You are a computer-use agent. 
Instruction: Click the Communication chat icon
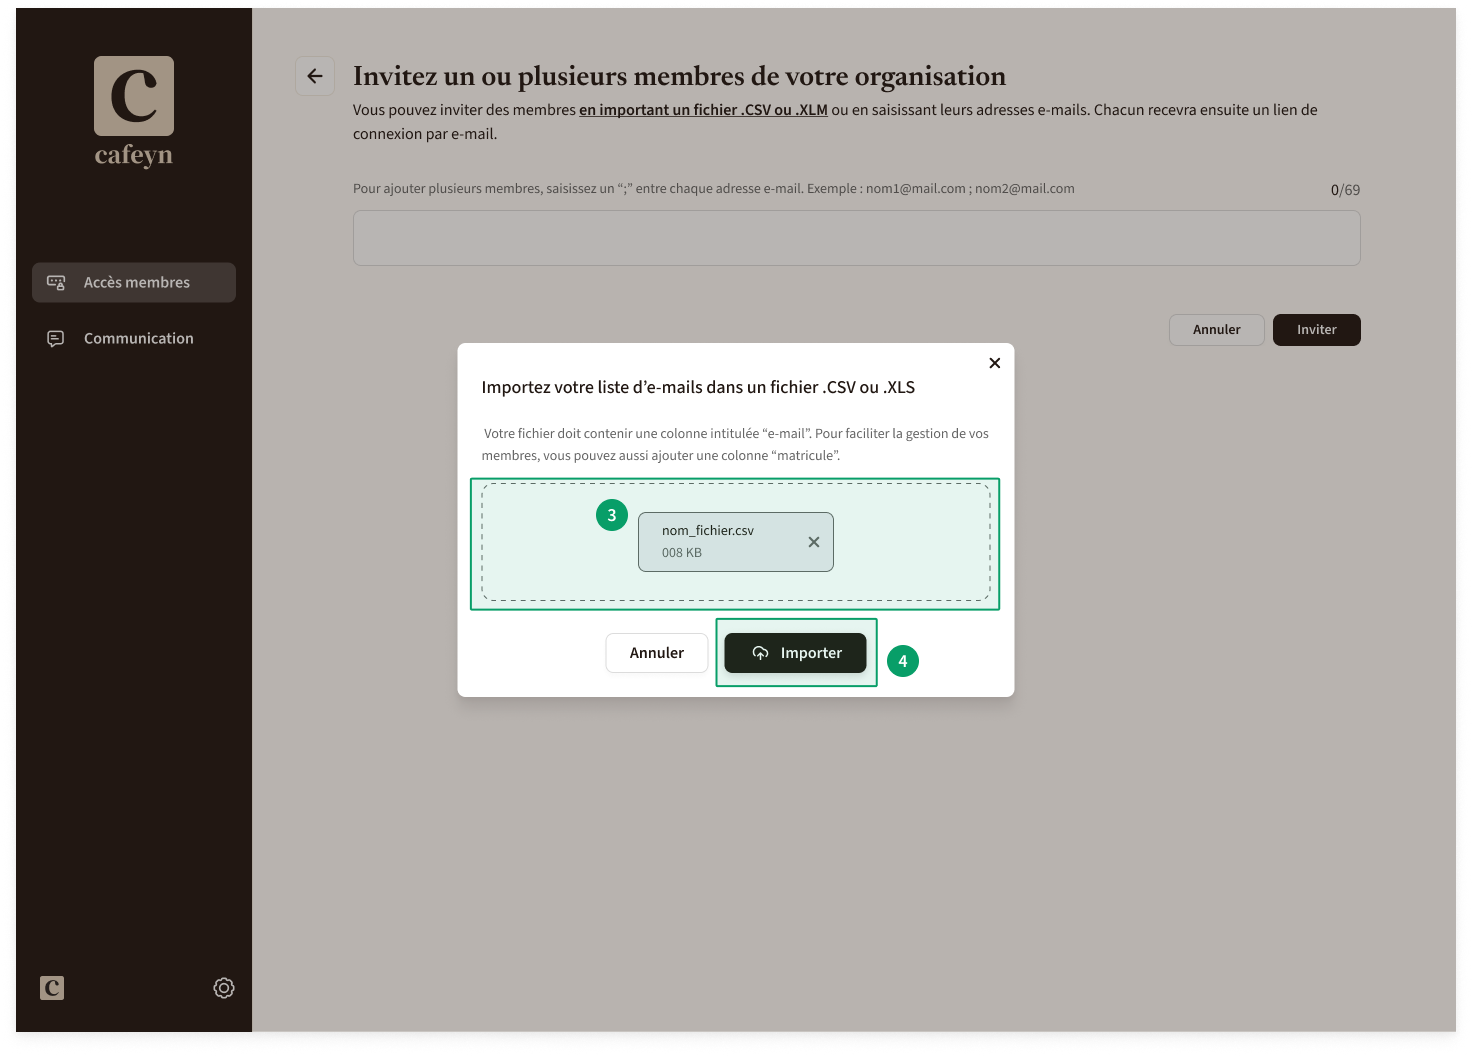[56, 339]
